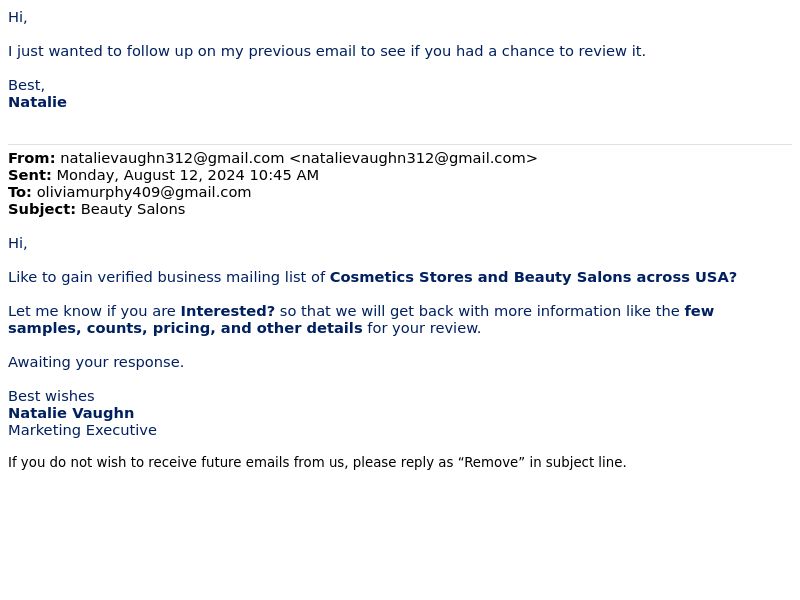Click the "From:" header label
800x600 pixels.
point(32,158)
